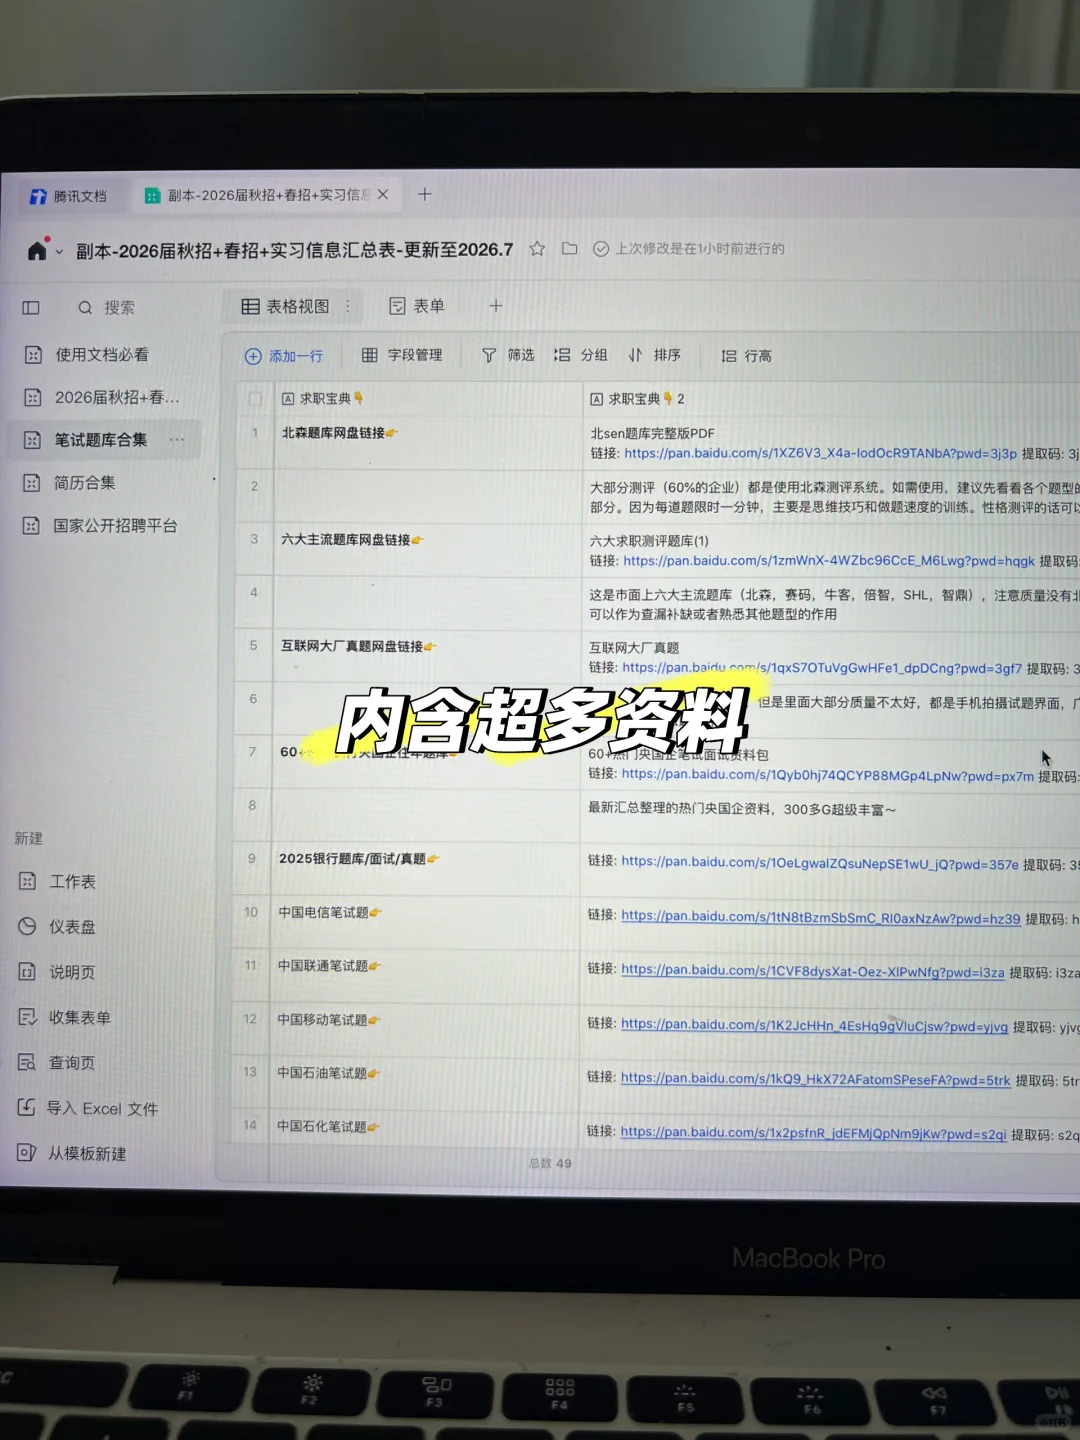The image size is (1080, 1440).
Task: Open the pan.baidu link ending pwd=yjvg
Action: pyautogui.click(x=815, y=1025)
